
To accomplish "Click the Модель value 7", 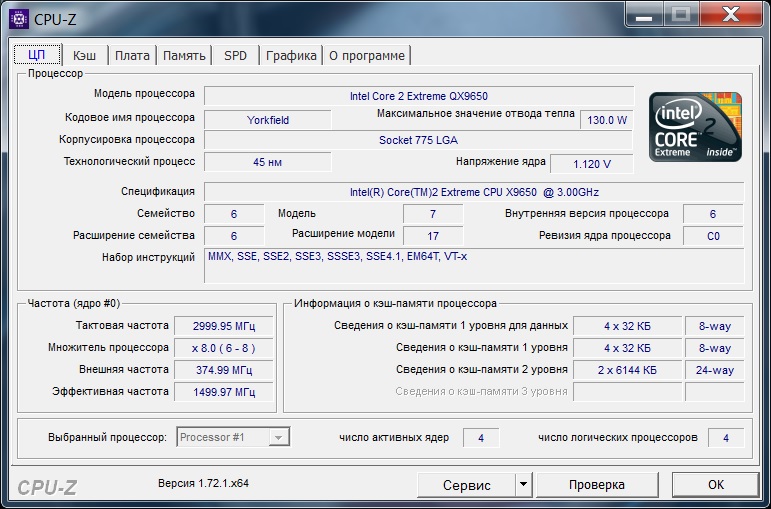I will (x=433, y=214).
